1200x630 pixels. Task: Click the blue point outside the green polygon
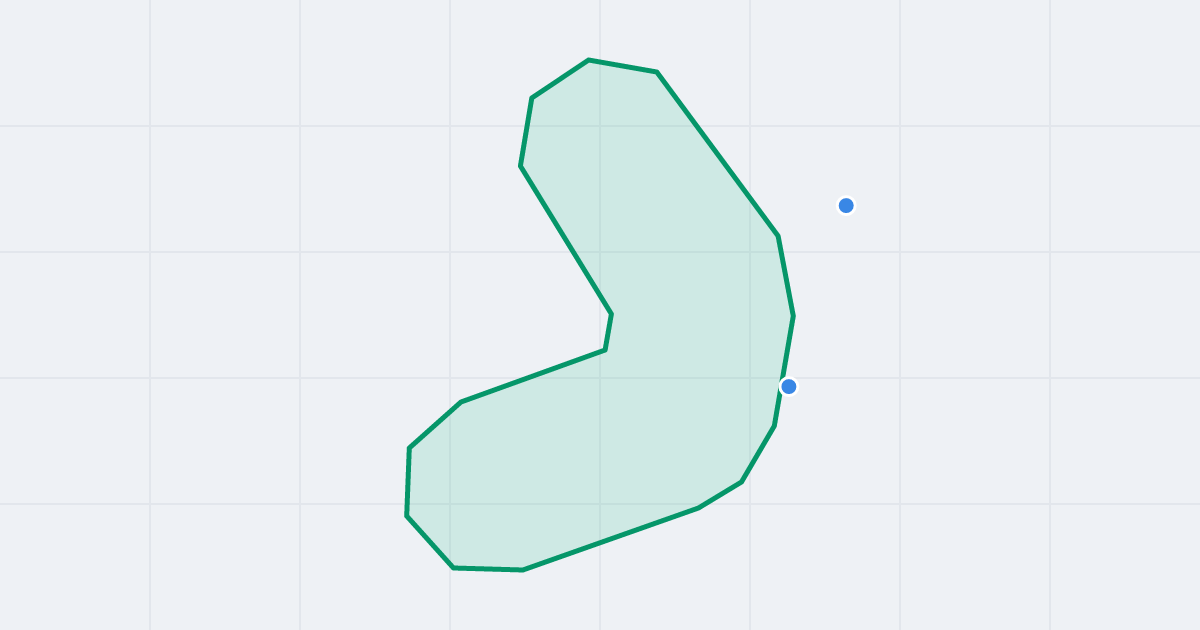[846, 205]
